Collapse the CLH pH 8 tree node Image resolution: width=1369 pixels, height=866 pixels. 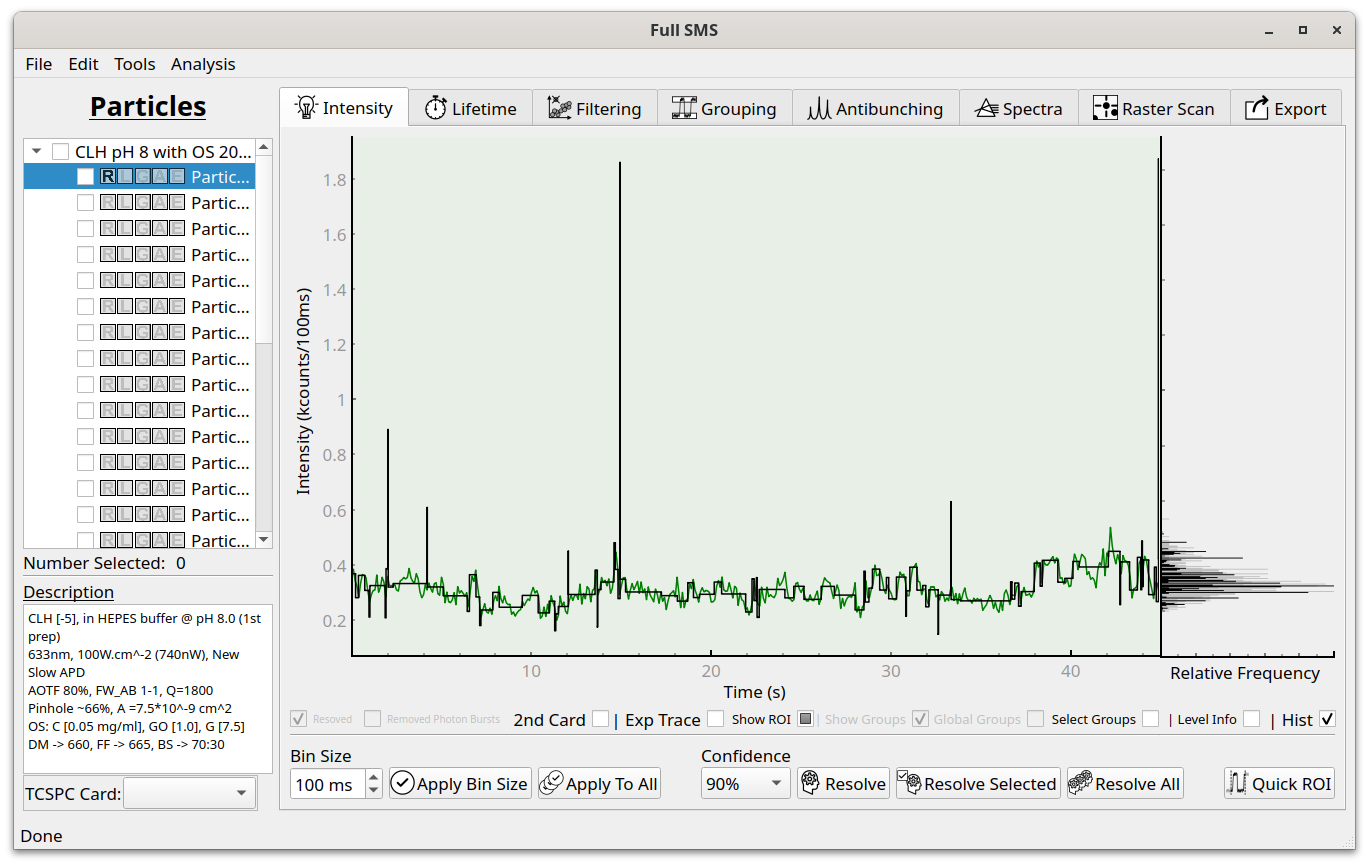[x=36, y=152]
